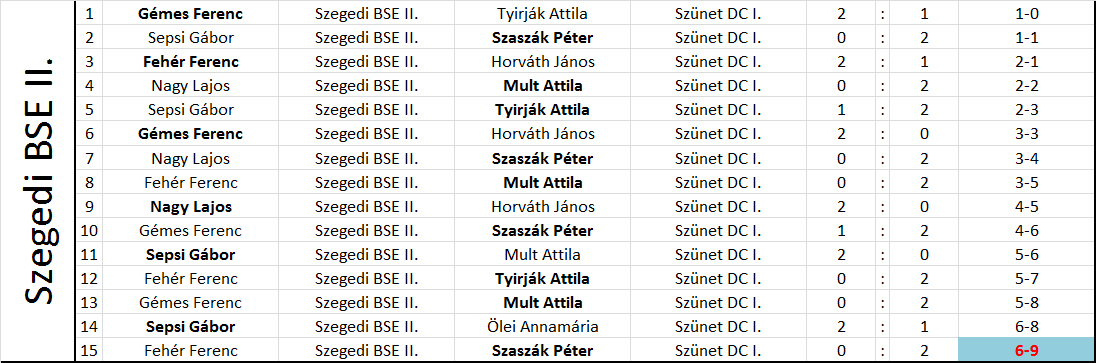Select the 4-6 running score cell
Image resolution: width=1096 pixels, height=363 pixels.
(1026, 230)
